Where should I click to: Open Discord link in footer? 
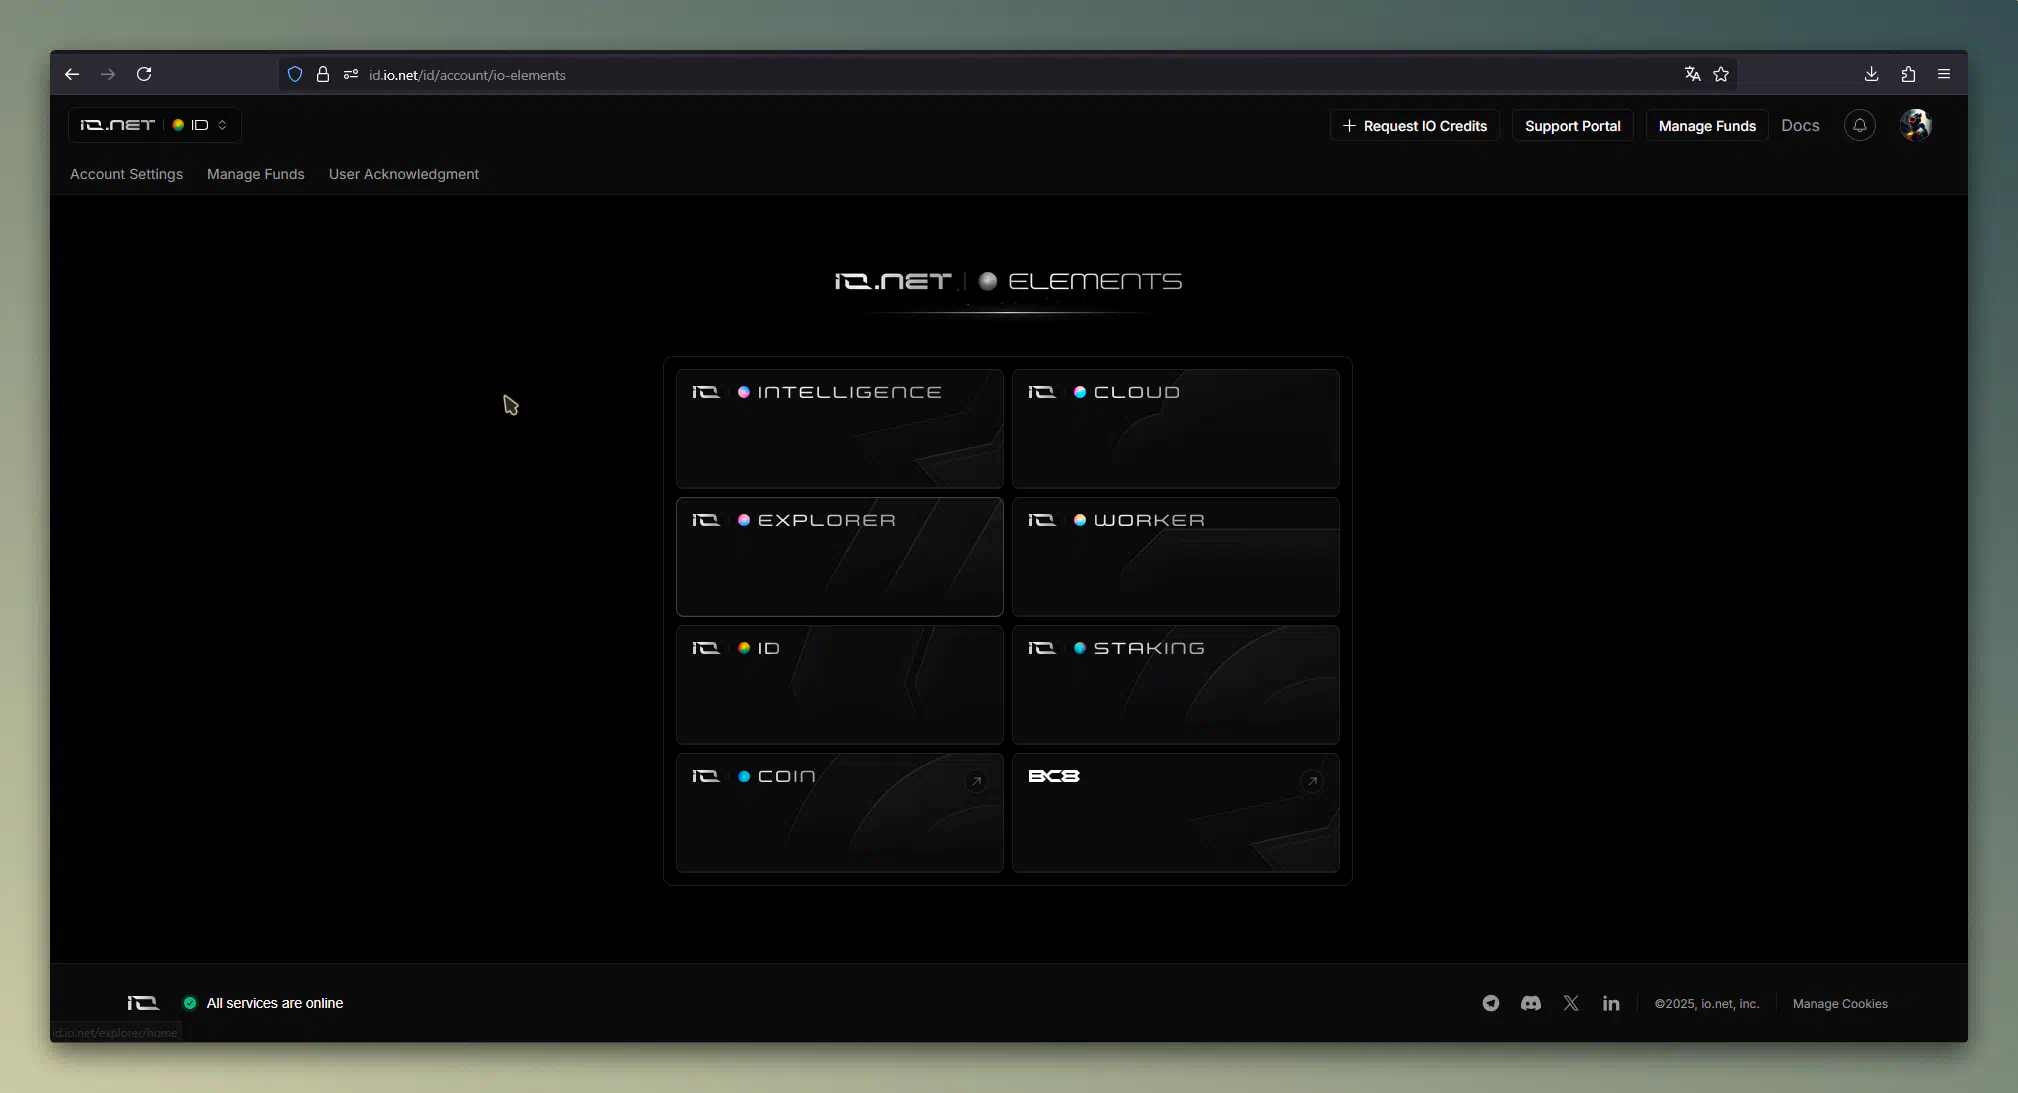[1531, 1003]
